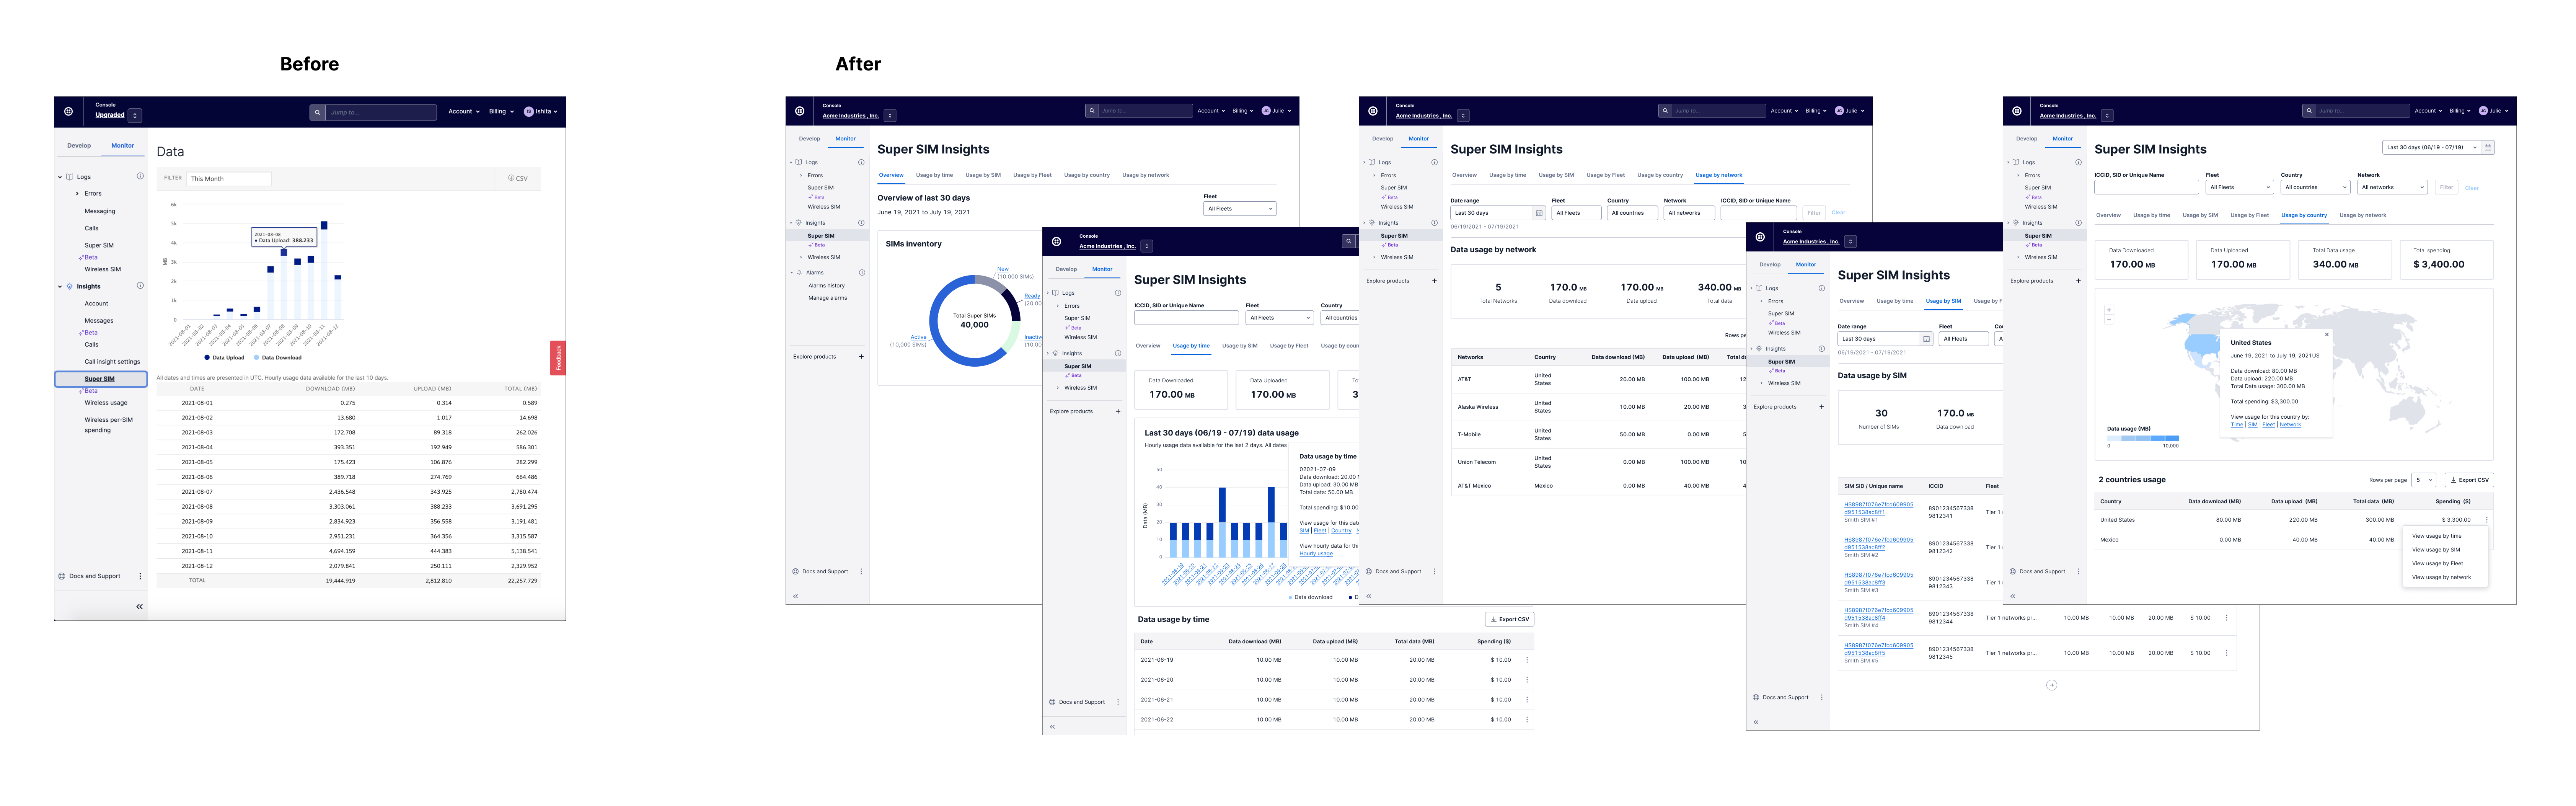The height and width of the screenshot is (806, 2576).
Task: Click three-dot menu on 2021-06-19 row
Action: (x=1527, y=660)
